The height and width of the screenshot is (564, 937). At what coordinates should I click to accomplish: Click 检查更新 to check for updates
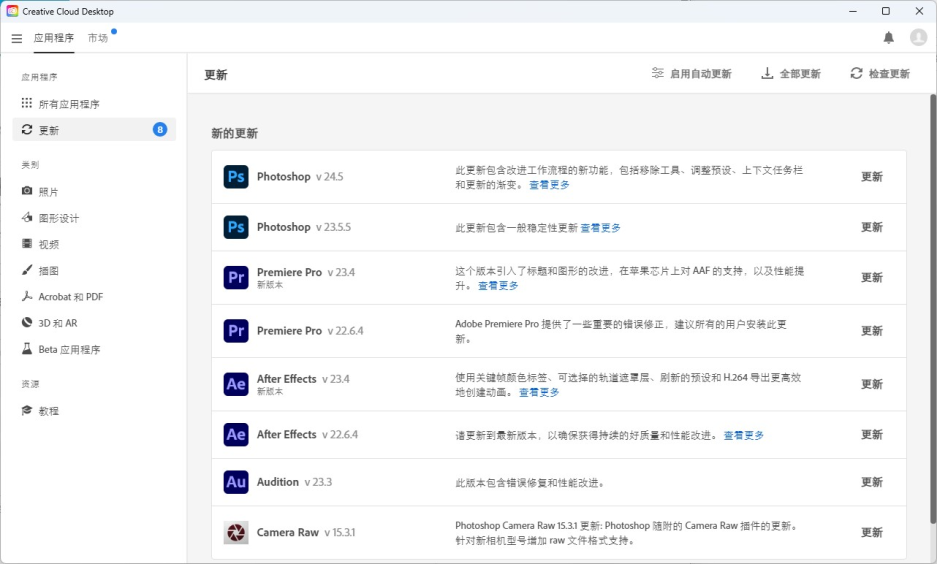(880, 74)
